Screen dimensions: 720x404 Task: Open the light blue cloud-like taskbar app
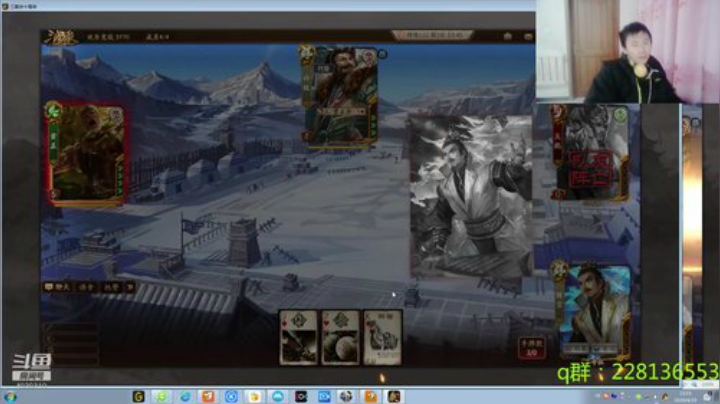point(278,396)
